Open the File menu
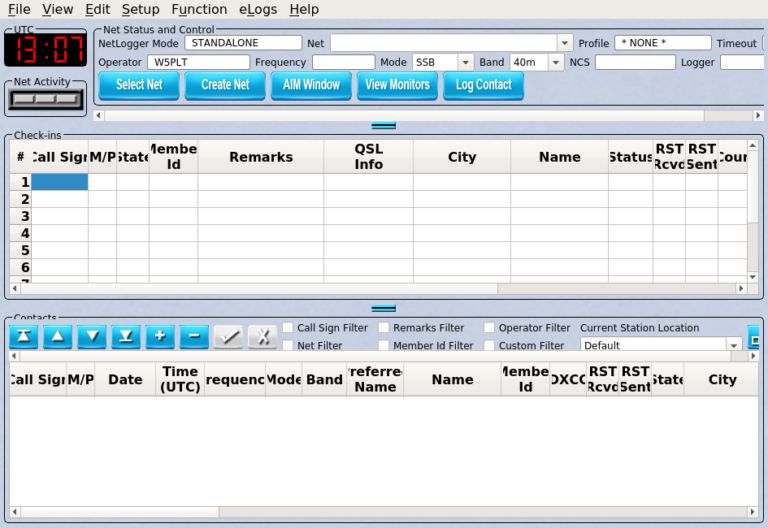768x528 pixels. 19,9
